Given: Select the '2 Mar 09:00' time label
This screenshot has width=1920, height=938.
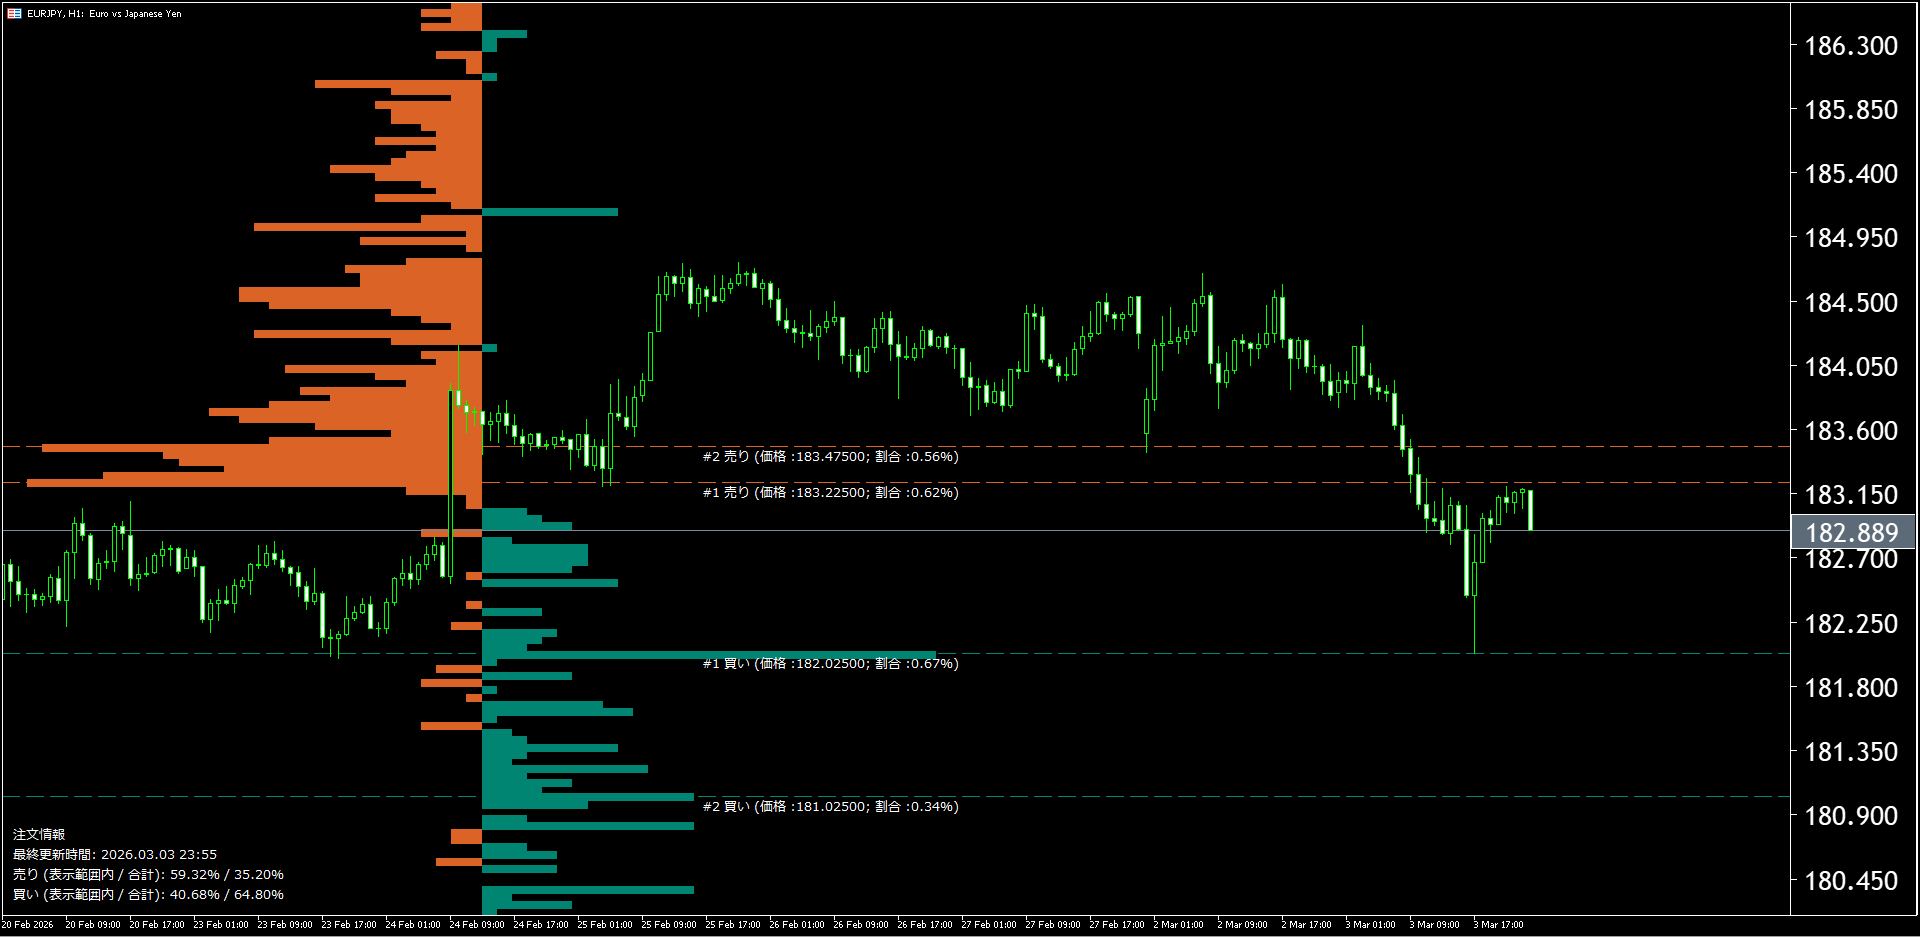Looking at the screenshot, I should [1243, 925].
